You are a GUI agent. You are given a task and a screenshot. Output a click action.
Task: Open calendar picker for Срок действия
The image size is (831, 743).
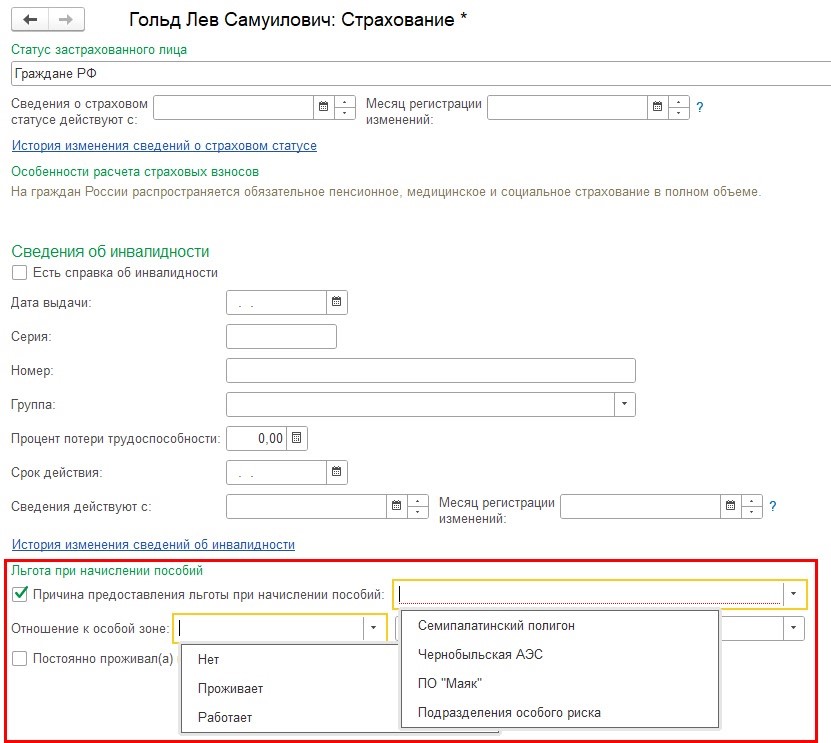pos(336,472)
